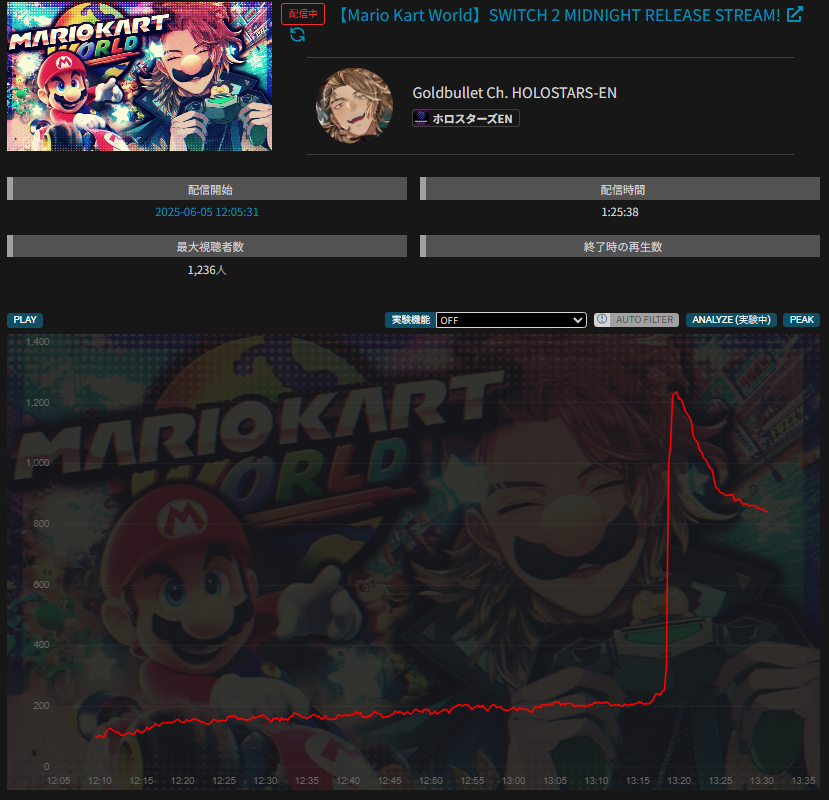
Task: Click the 1,236人 max viewers value
Action: [207, 270]
